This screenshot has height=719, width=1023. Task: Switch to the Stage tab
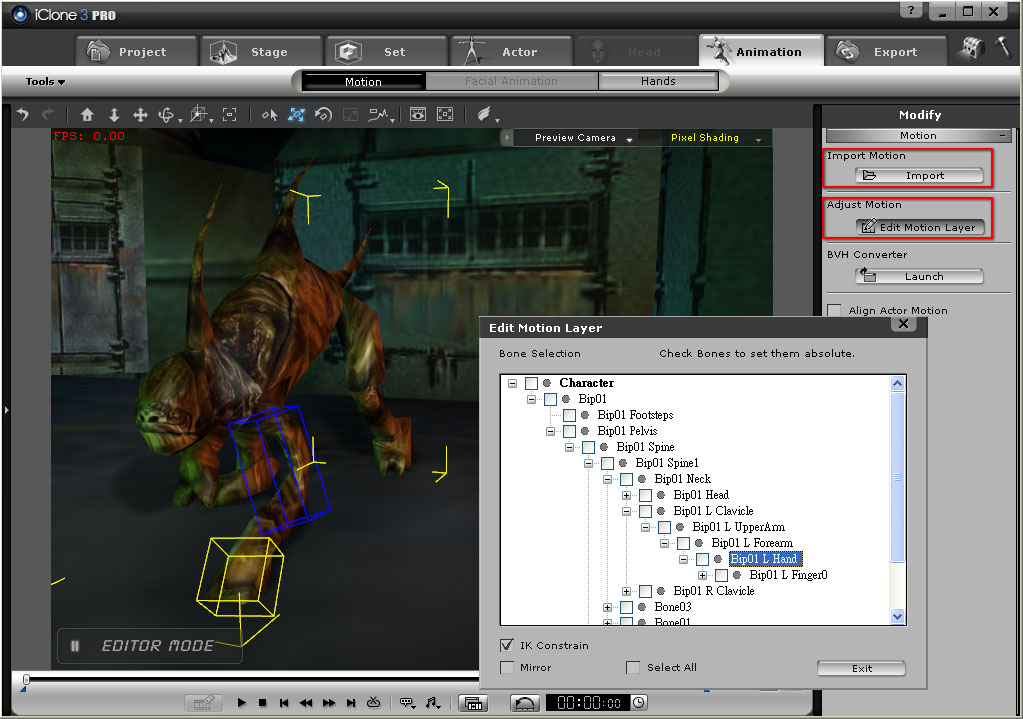click(261, 52)
